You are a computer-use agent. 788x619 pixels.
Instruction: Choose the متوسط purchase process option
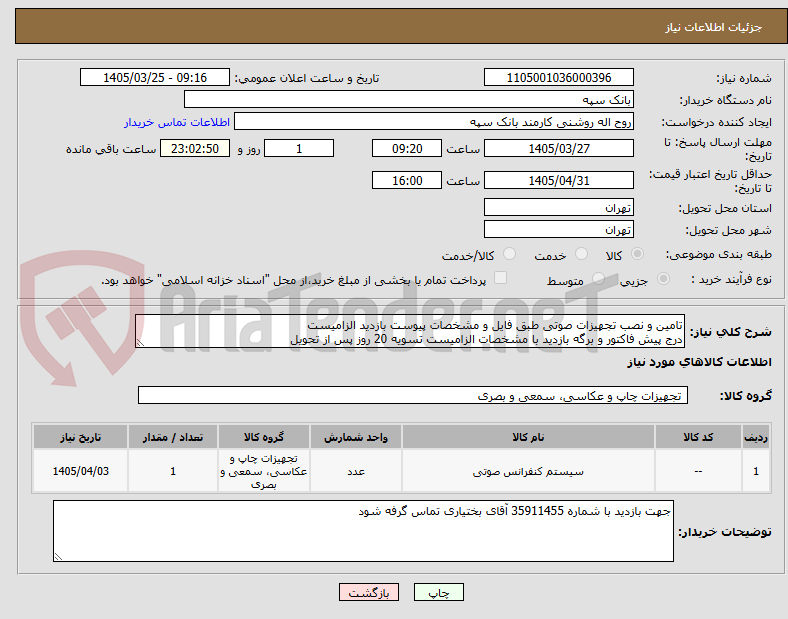click(x=598, y=279)
